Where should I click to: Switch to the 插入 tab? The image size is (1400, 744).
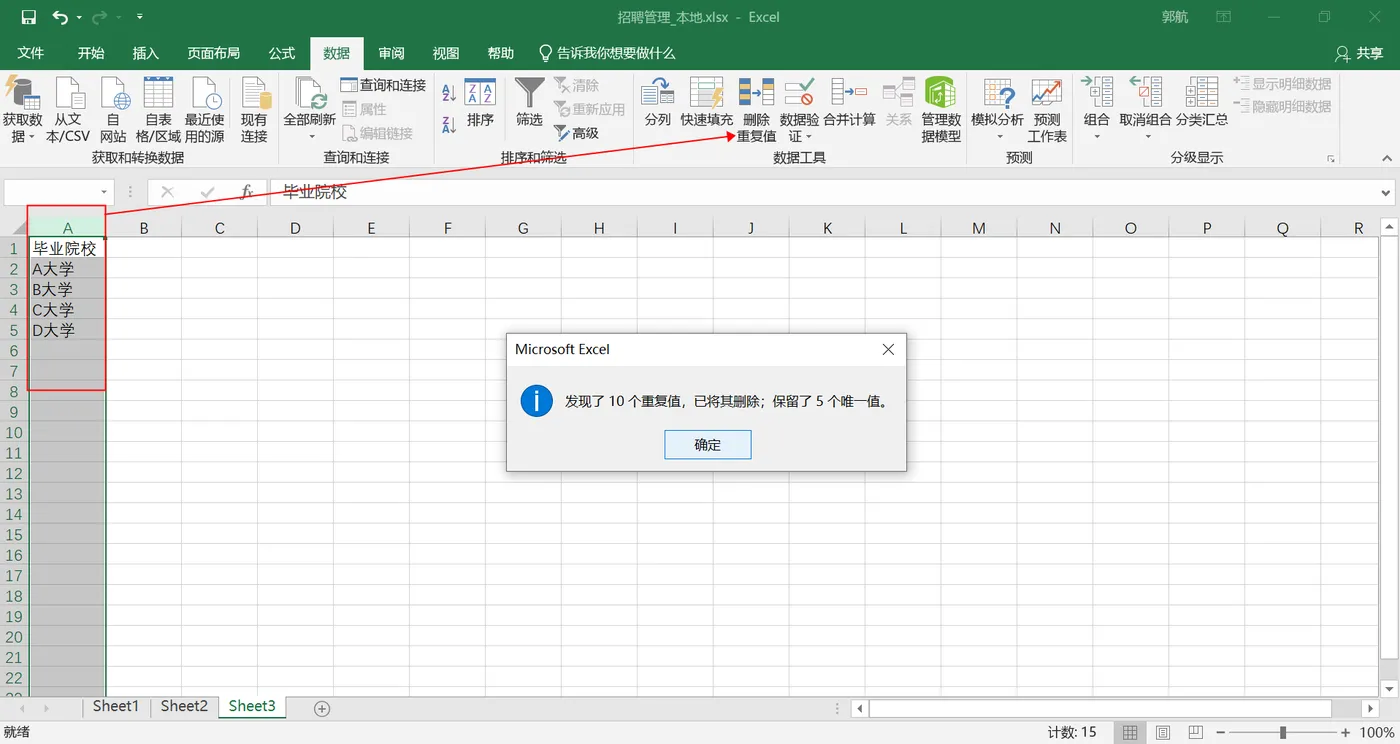[x=146, y=53]
